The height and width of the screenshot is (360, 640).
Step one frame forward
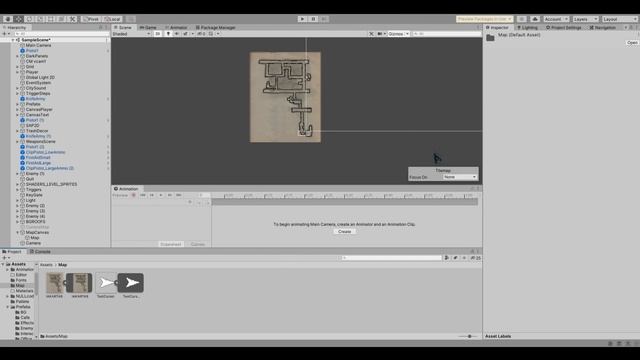point(324,19)
